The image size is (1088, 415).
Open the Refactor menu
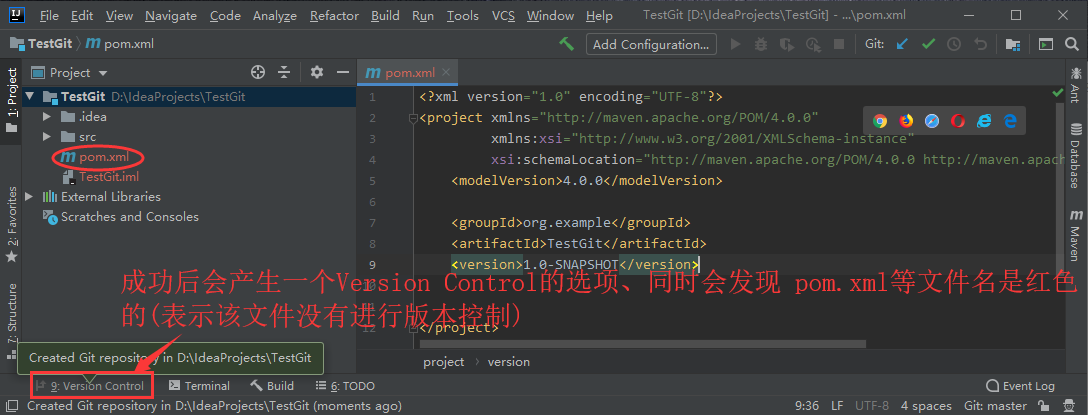pyautogui.click(x=334, y=15)
